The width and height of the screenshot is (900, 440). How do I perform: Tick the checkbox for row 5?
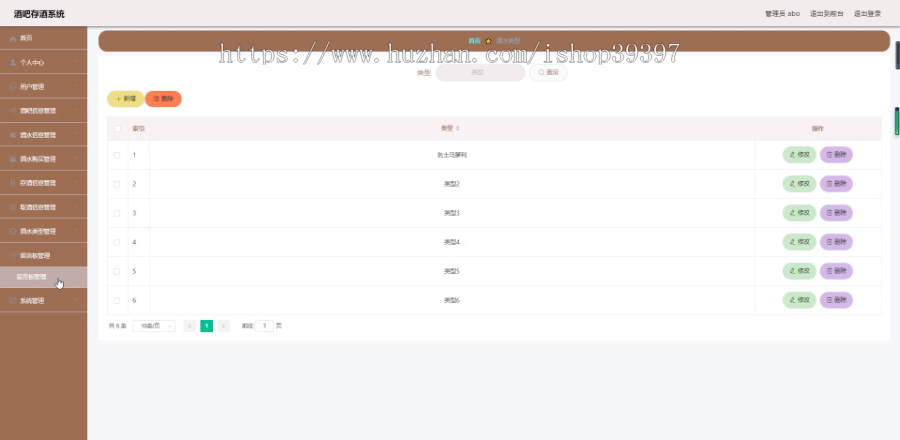[x=117, y=271]
